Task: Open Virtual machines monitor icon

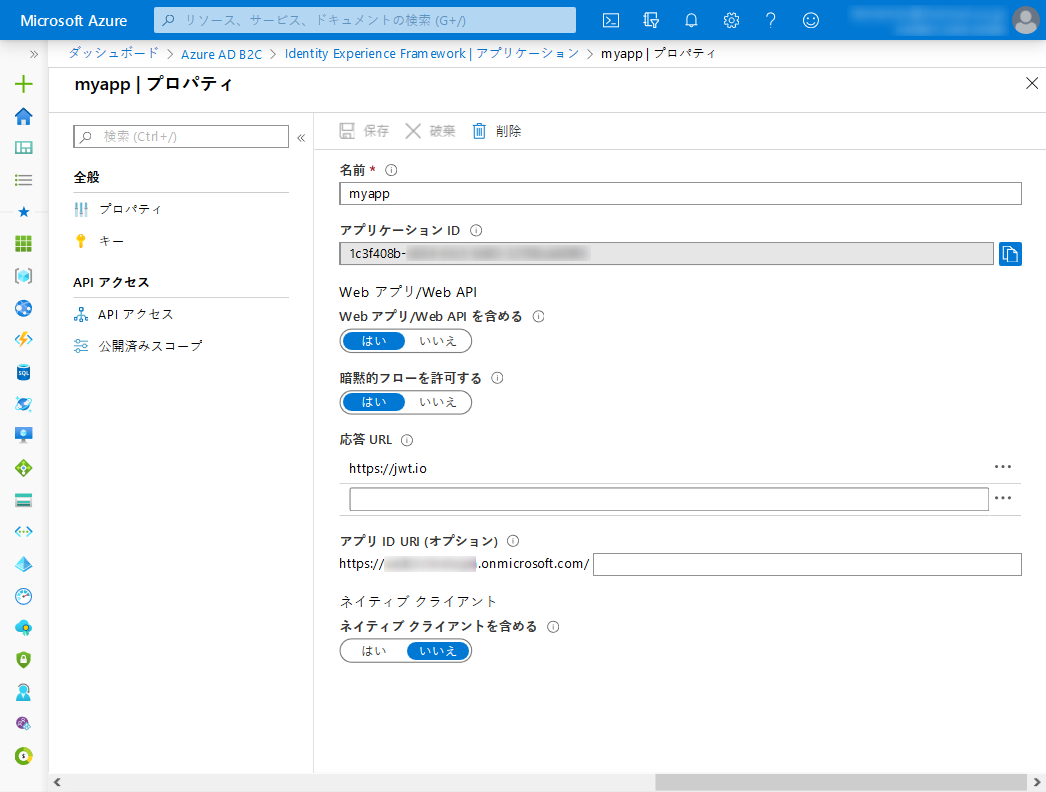Action: tap(23, 436)
